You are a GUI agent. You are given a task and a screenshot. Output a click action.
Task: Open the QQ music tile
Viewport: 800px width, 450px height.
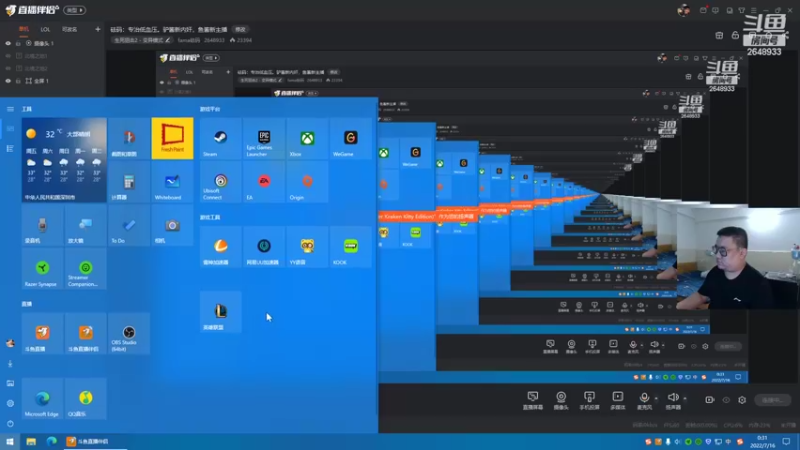coord(86,399)
